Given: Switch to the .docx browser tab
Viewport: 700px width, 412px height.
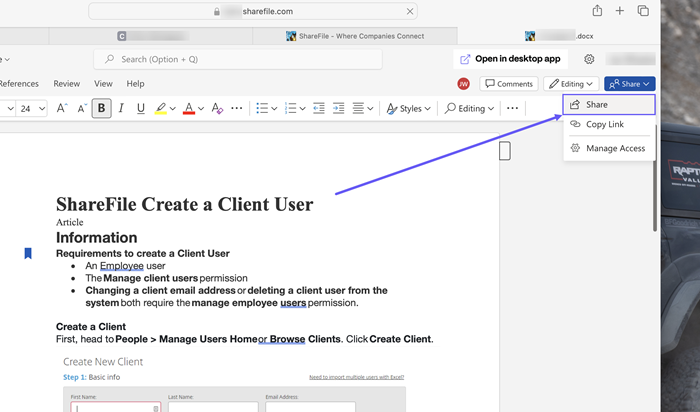Looking at the screenshot, I should coord(559,36).
